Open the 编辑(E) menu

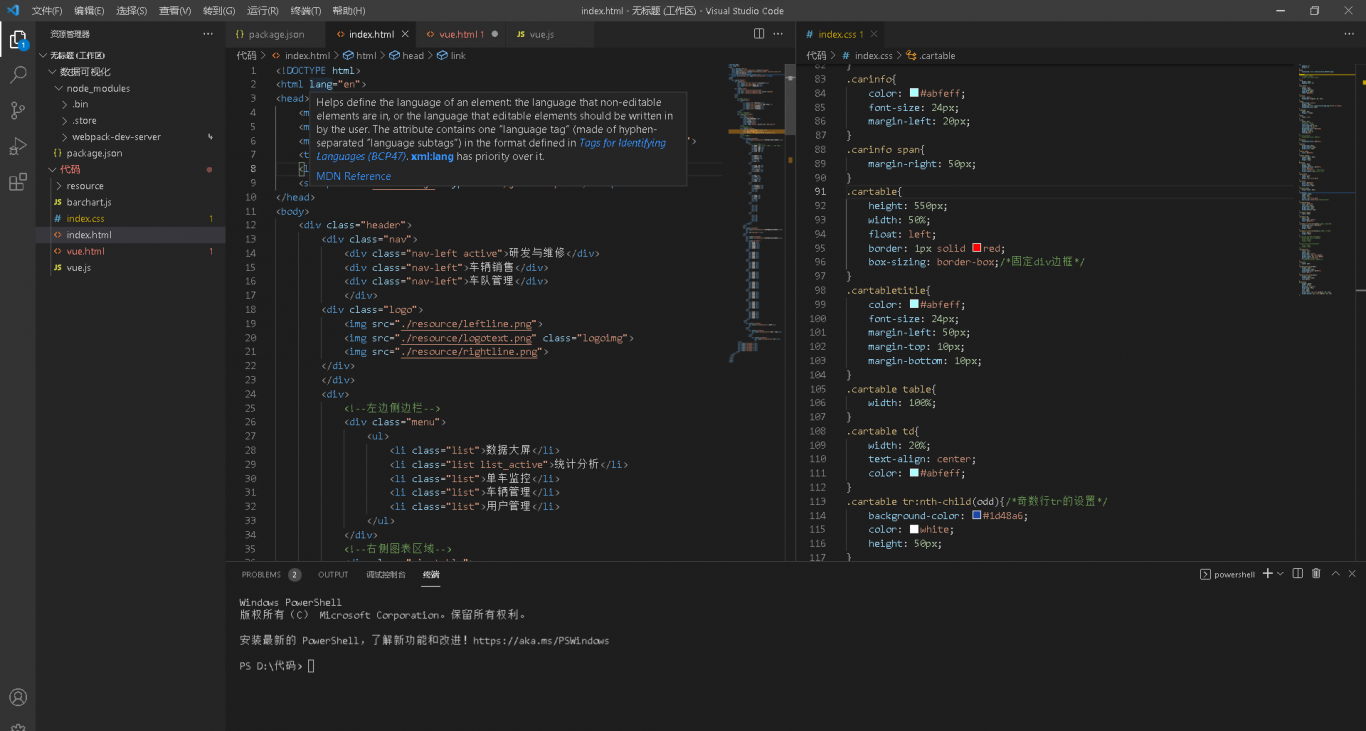pyautogui.click(x=89, y=10)
